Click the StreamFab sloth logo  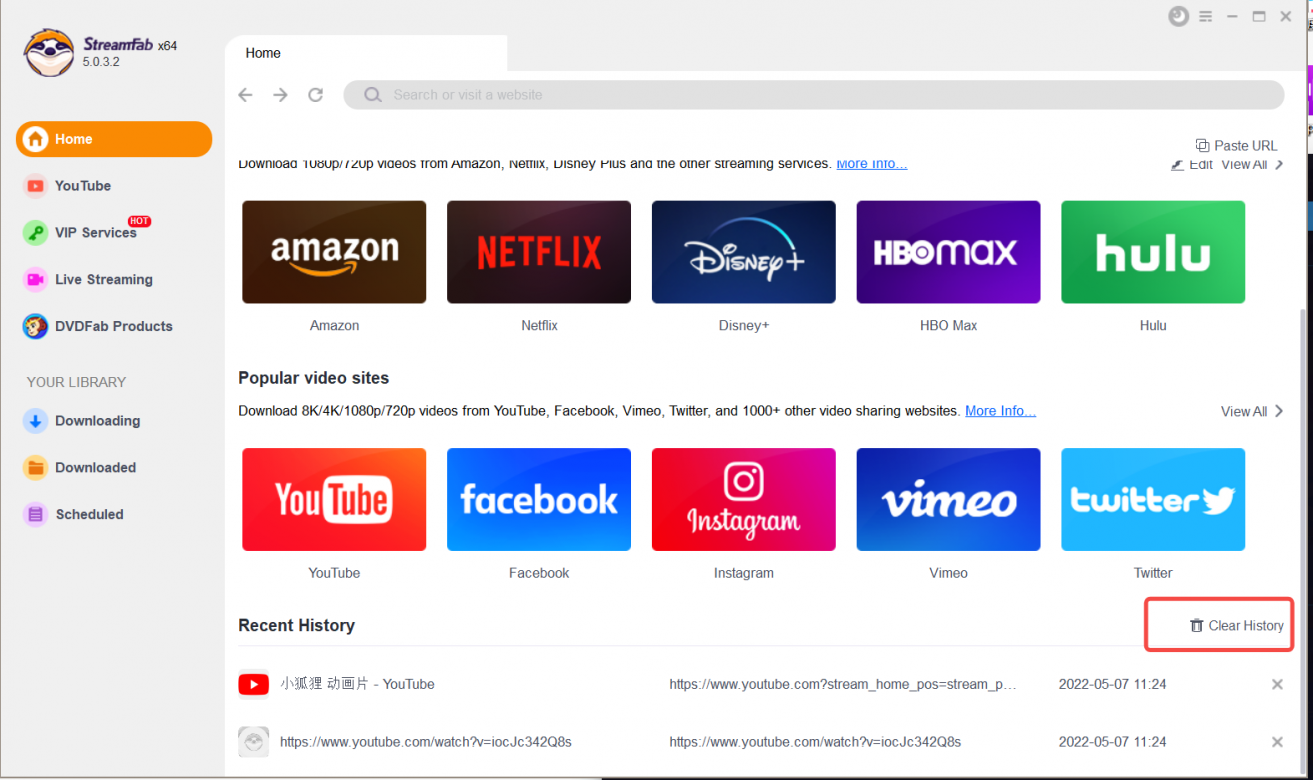49,53
